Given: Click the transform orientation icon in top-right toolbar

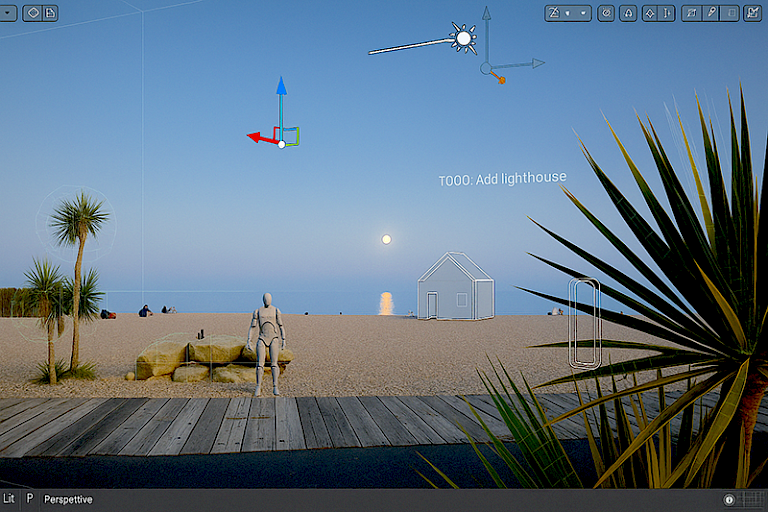Looking at the screenshot, I should pyautogui.click(x=555, y=13).
